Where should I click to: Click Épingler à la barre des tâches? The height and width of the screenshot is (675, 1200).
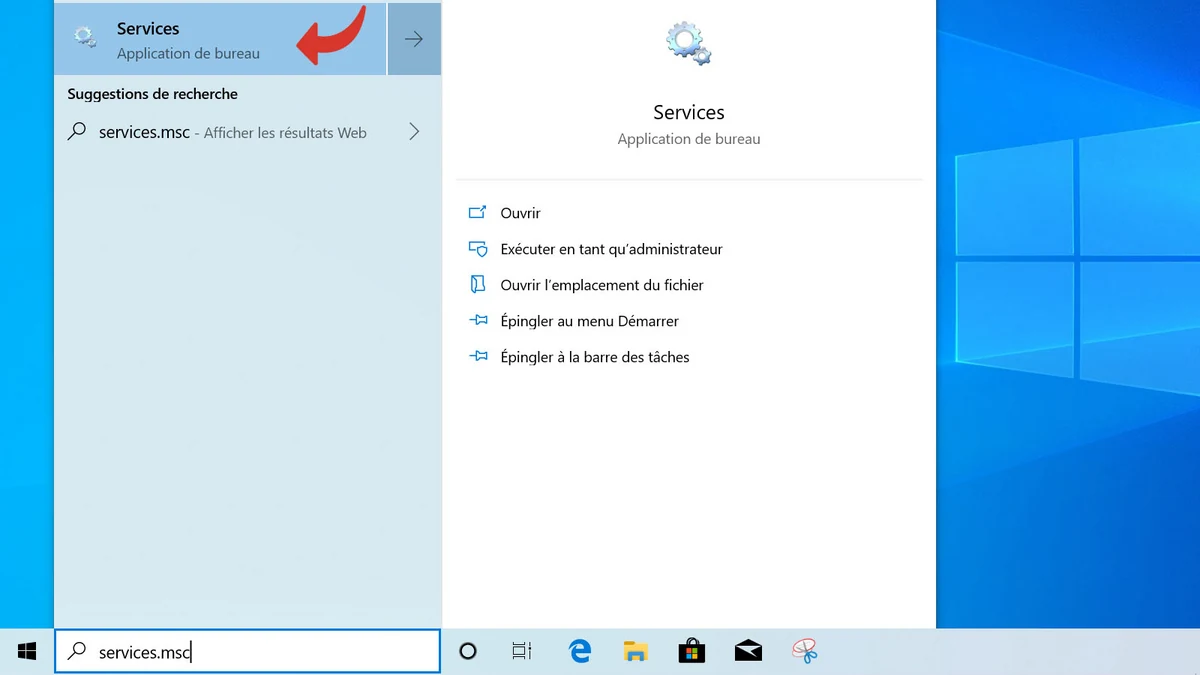coord(595,357)
